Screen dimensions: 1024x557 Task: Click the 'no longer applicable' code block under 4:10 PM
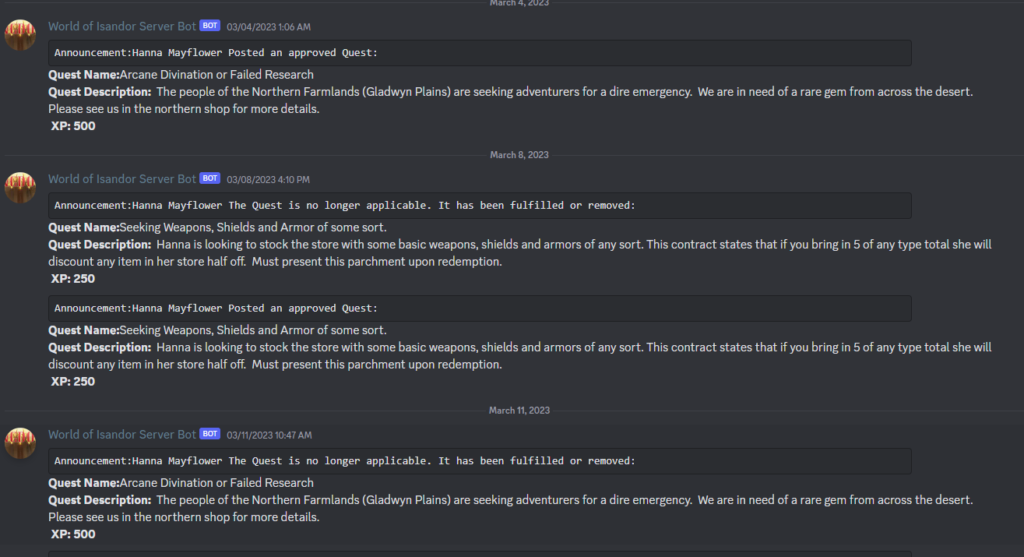click(480, 206)
